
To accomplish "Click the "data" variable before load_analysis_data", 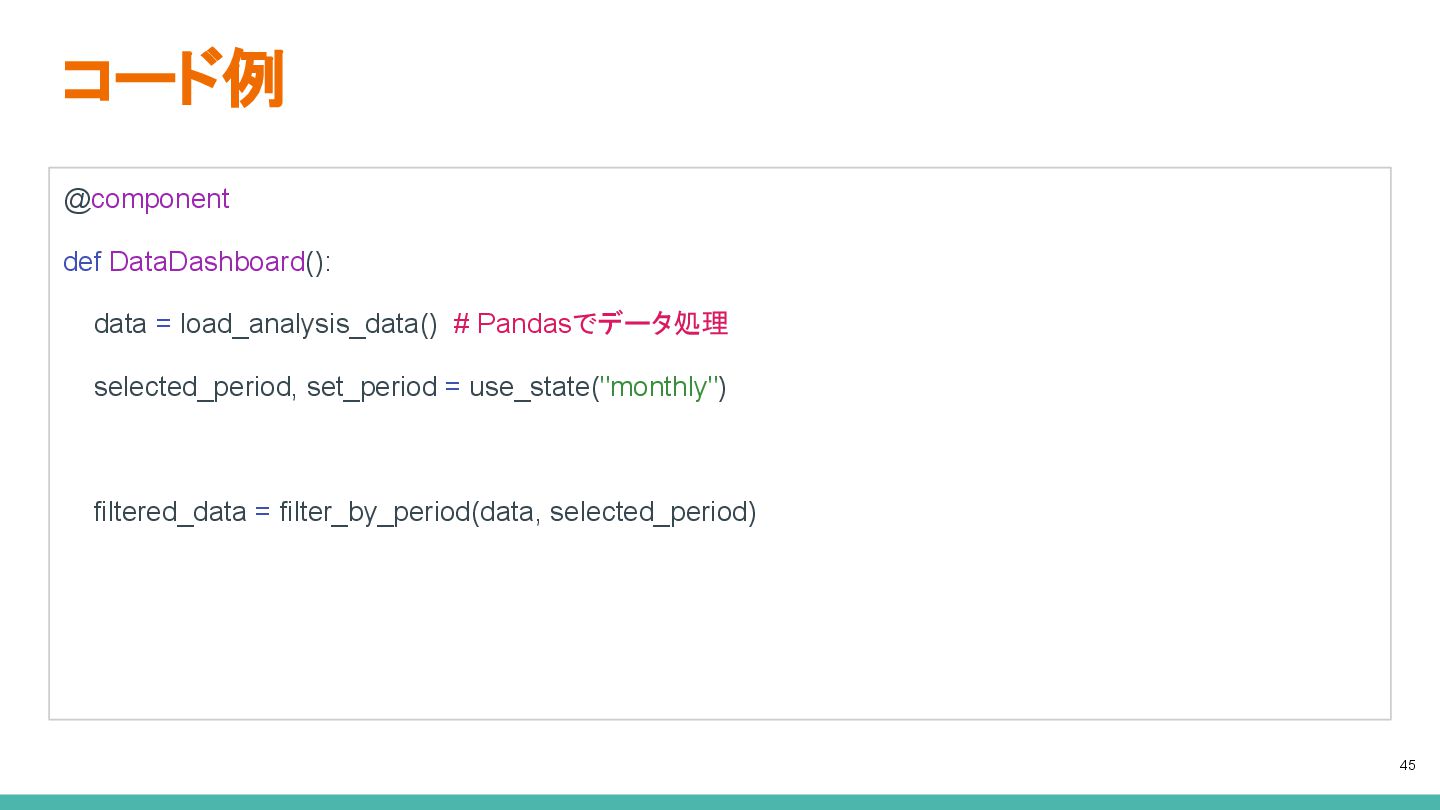I will pyautogui.click(x=120, y=324).
